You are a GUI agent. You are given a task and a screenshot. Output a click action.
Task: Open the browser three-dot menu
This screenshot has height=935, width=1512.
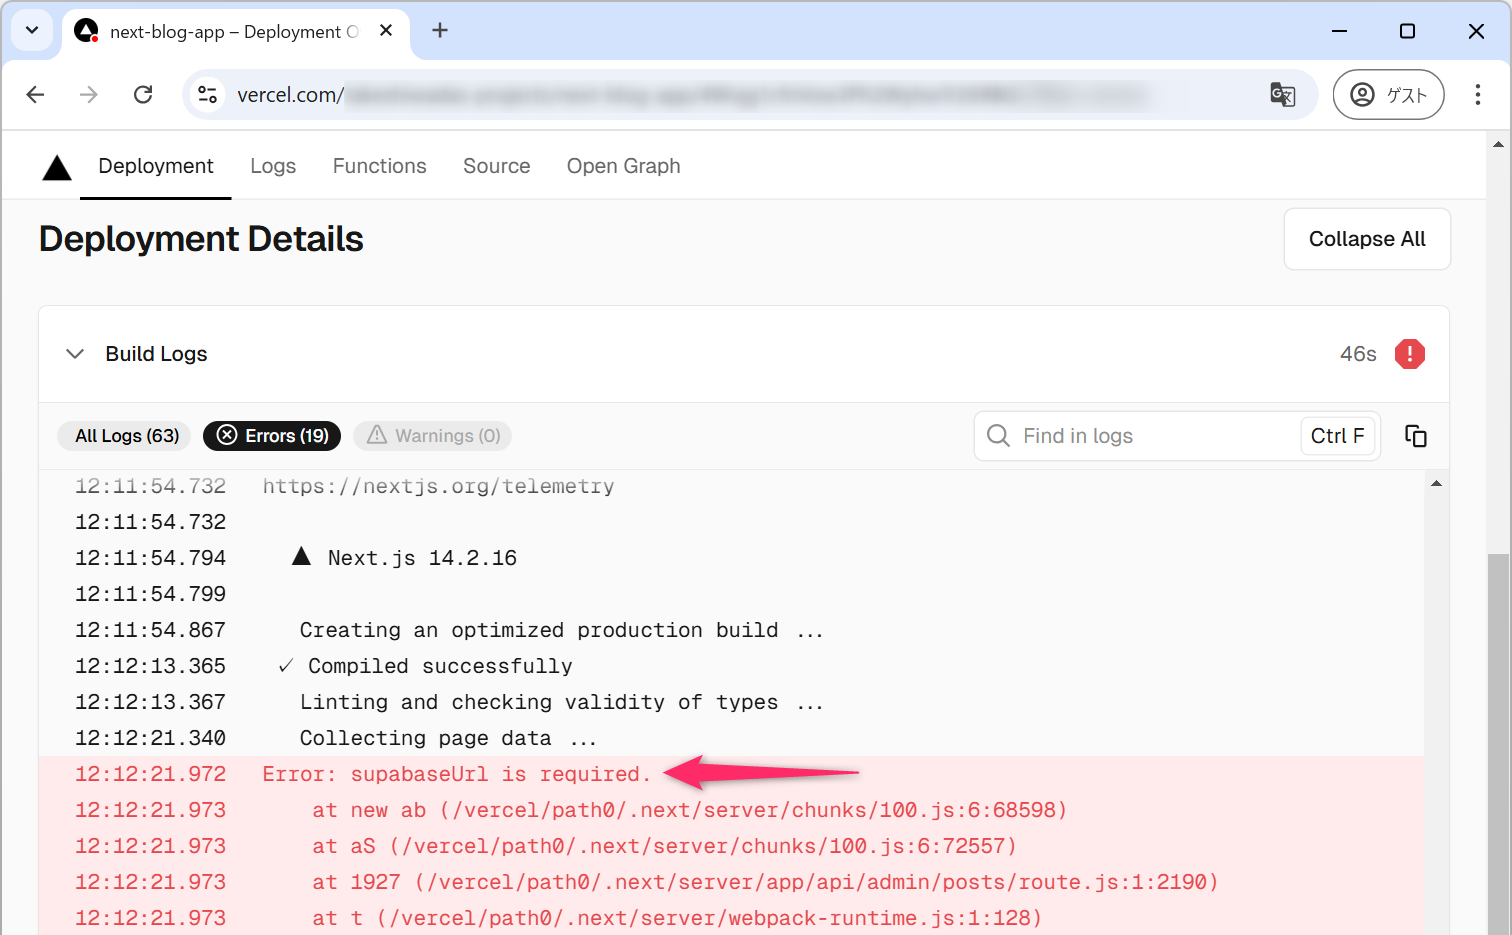click(1477, 95)
